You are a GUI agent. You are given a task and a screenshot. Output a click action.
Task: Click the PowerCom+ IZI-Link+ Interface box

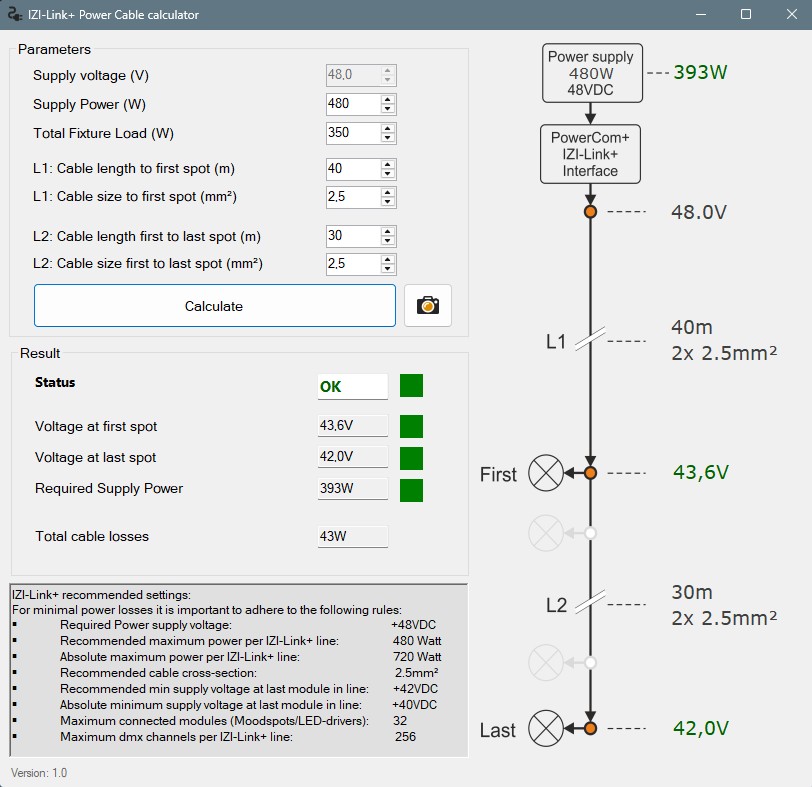pos(590,155)
